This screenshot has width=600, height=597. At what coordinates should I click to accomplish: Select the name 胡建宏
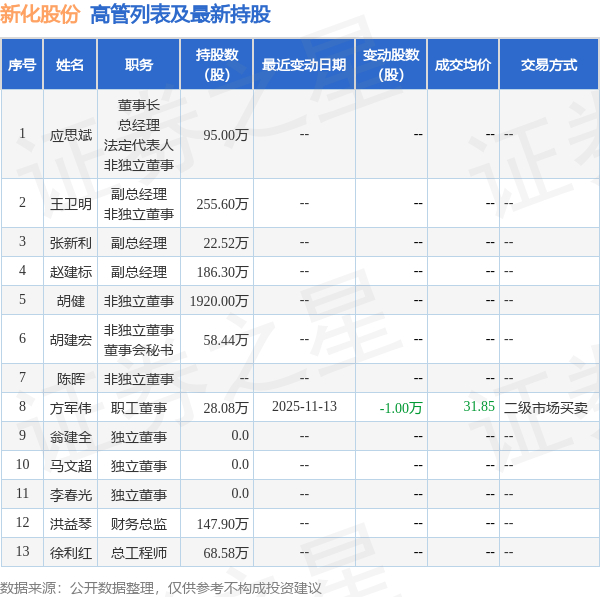coord(71,340)
